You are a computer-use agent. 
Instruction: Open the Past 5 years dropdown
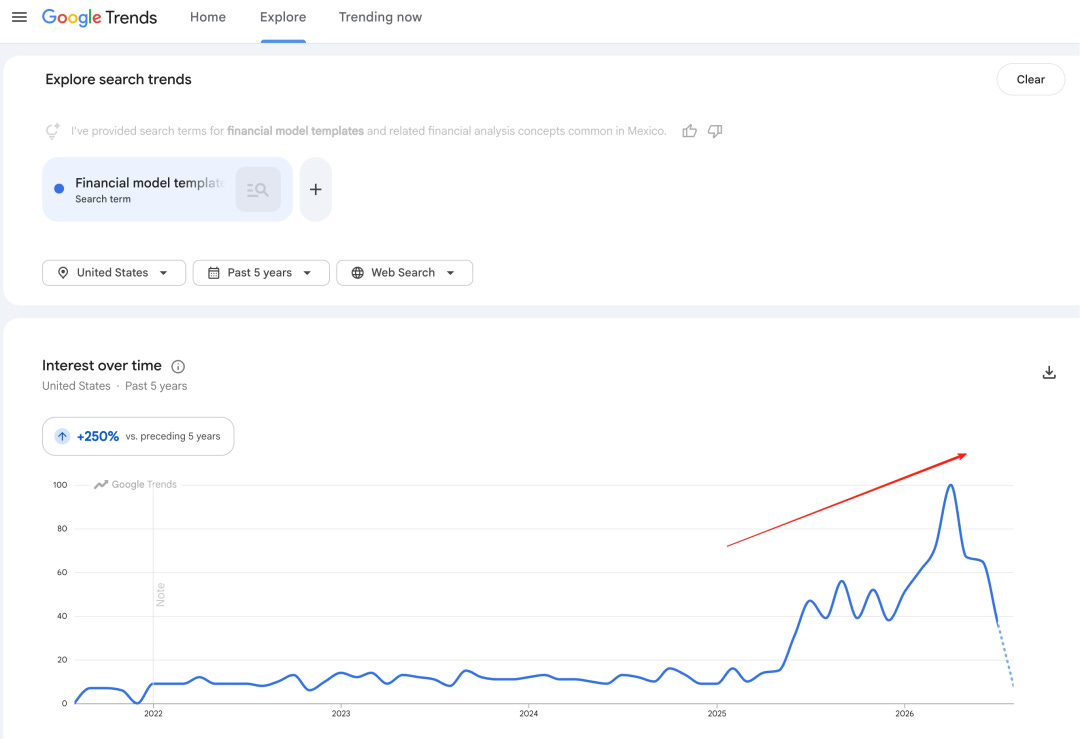(261, 273)
